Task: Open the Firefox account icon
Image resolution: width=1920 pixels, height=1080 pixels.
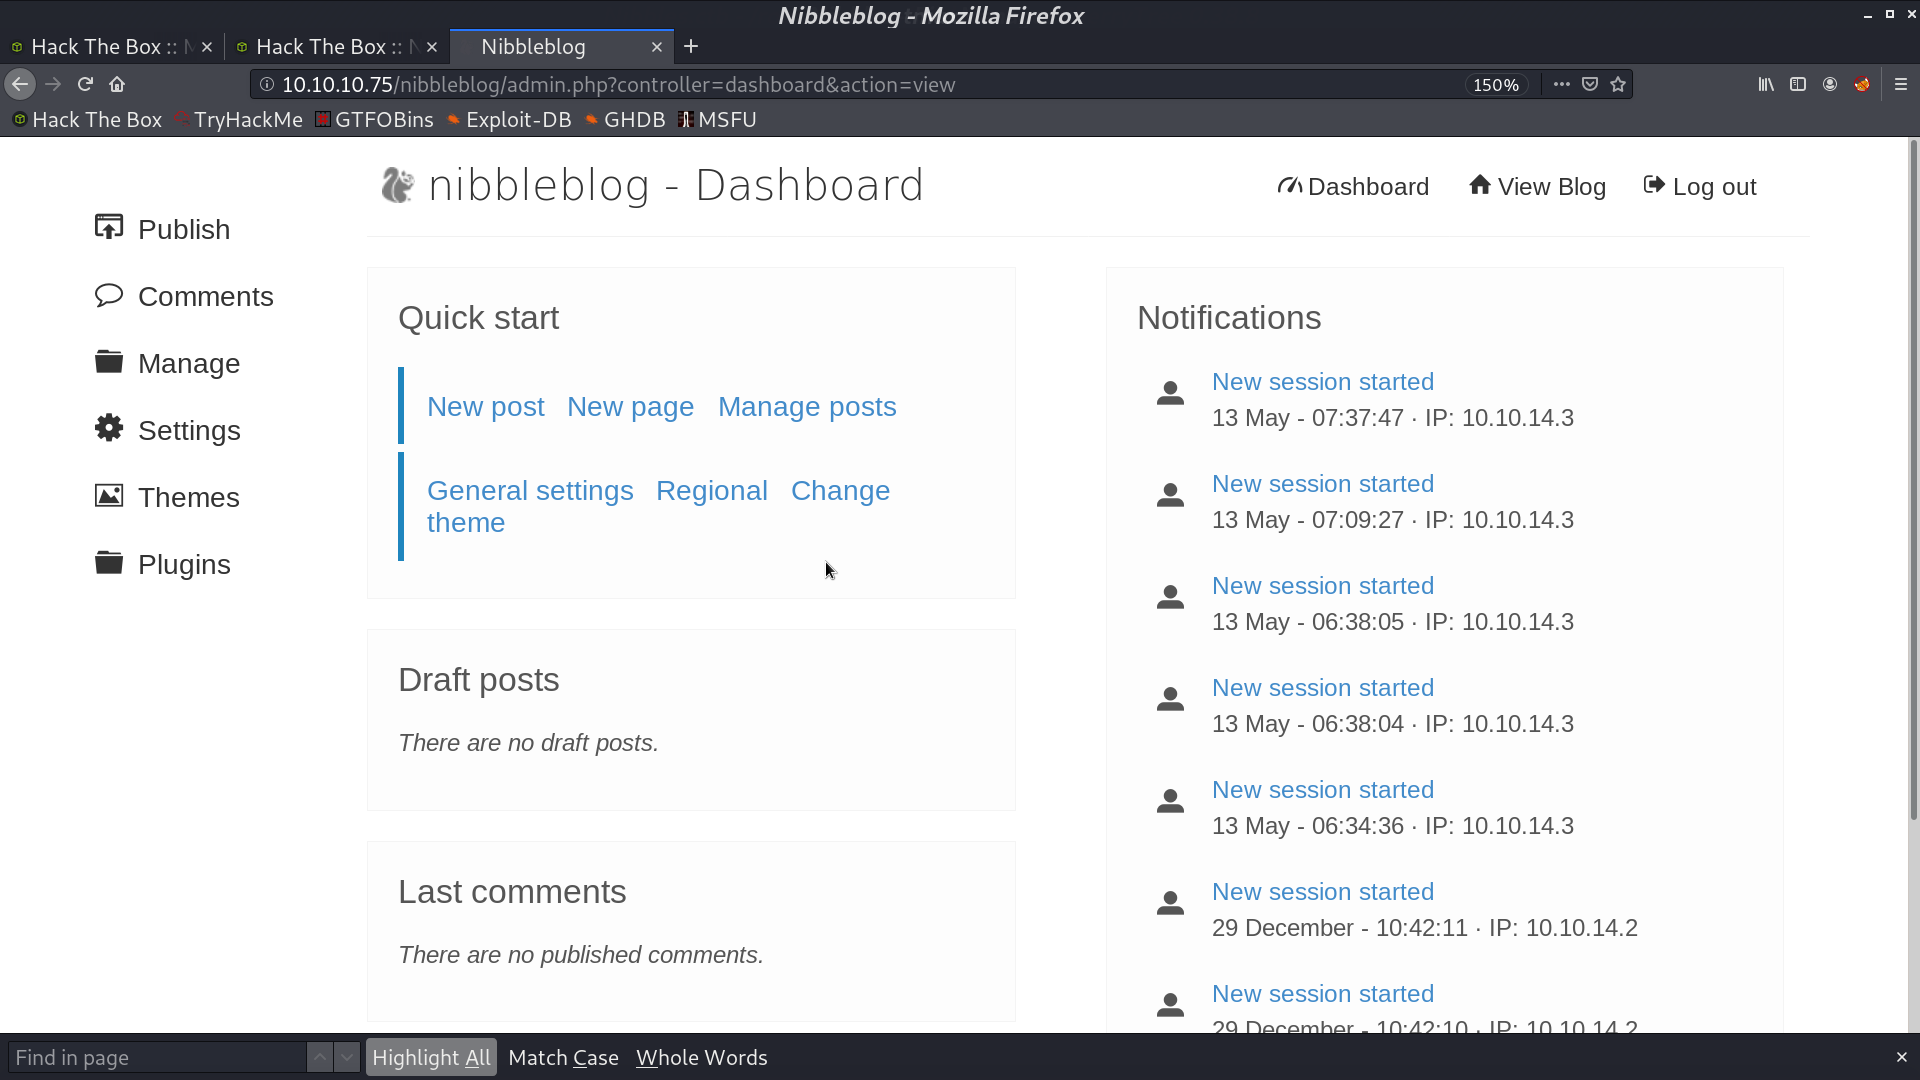Action: tap(1830, 85)
